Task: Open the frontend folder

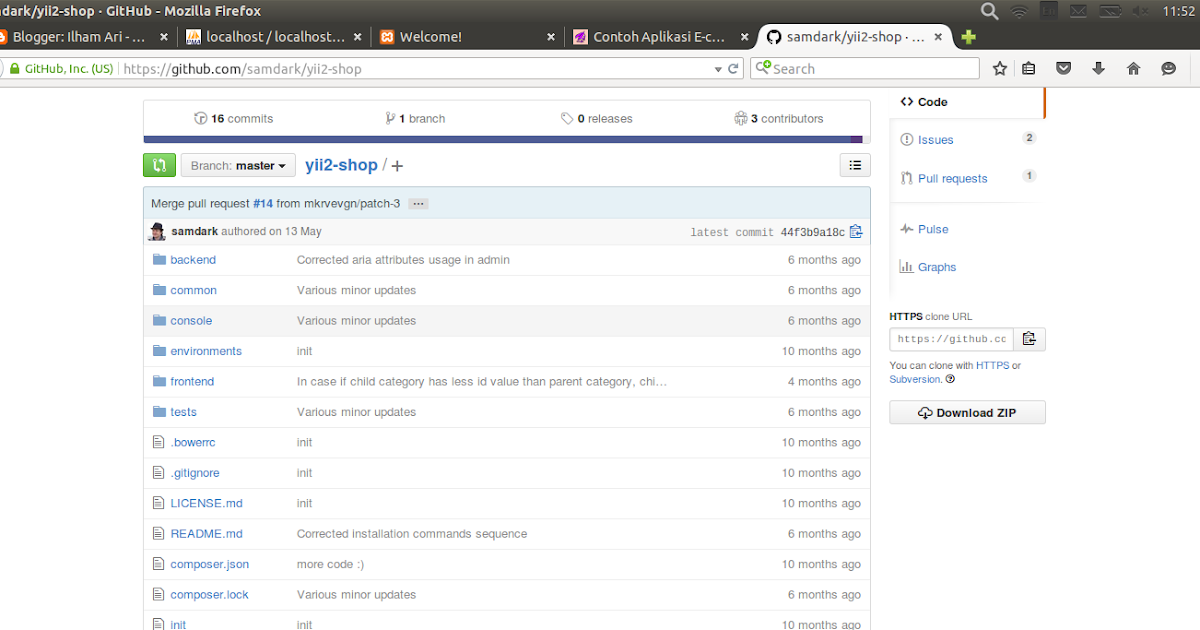Action: pyautogui.click(x=192, y=382)
